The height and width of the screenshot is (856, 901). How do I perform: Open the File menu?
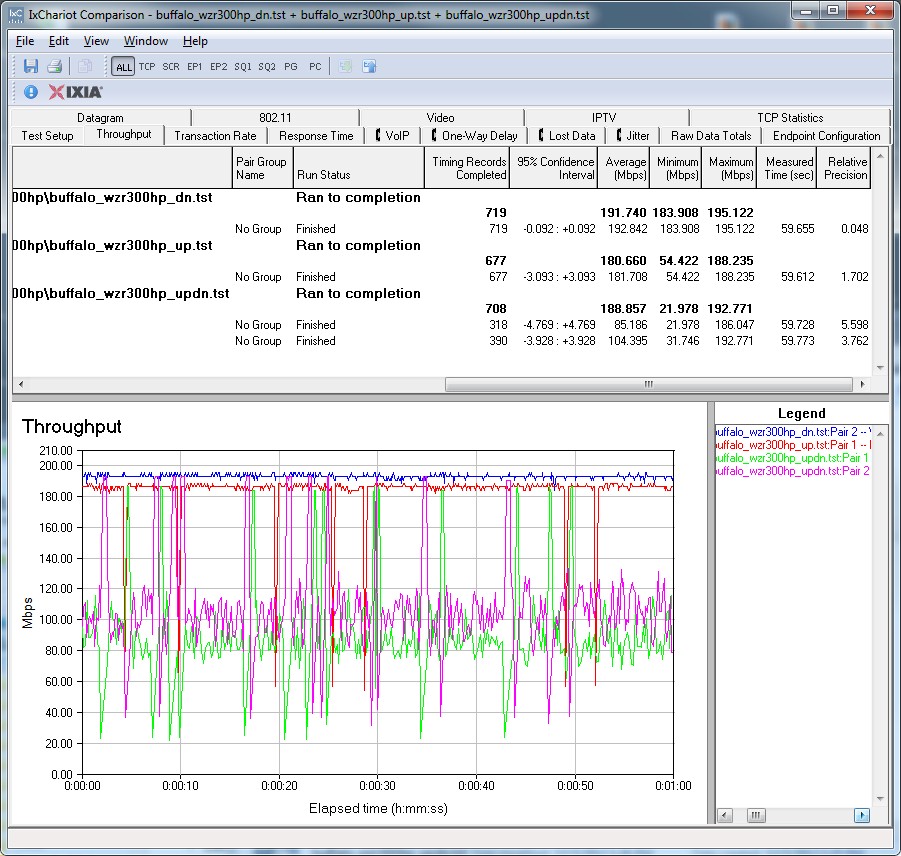coord(25,41)
